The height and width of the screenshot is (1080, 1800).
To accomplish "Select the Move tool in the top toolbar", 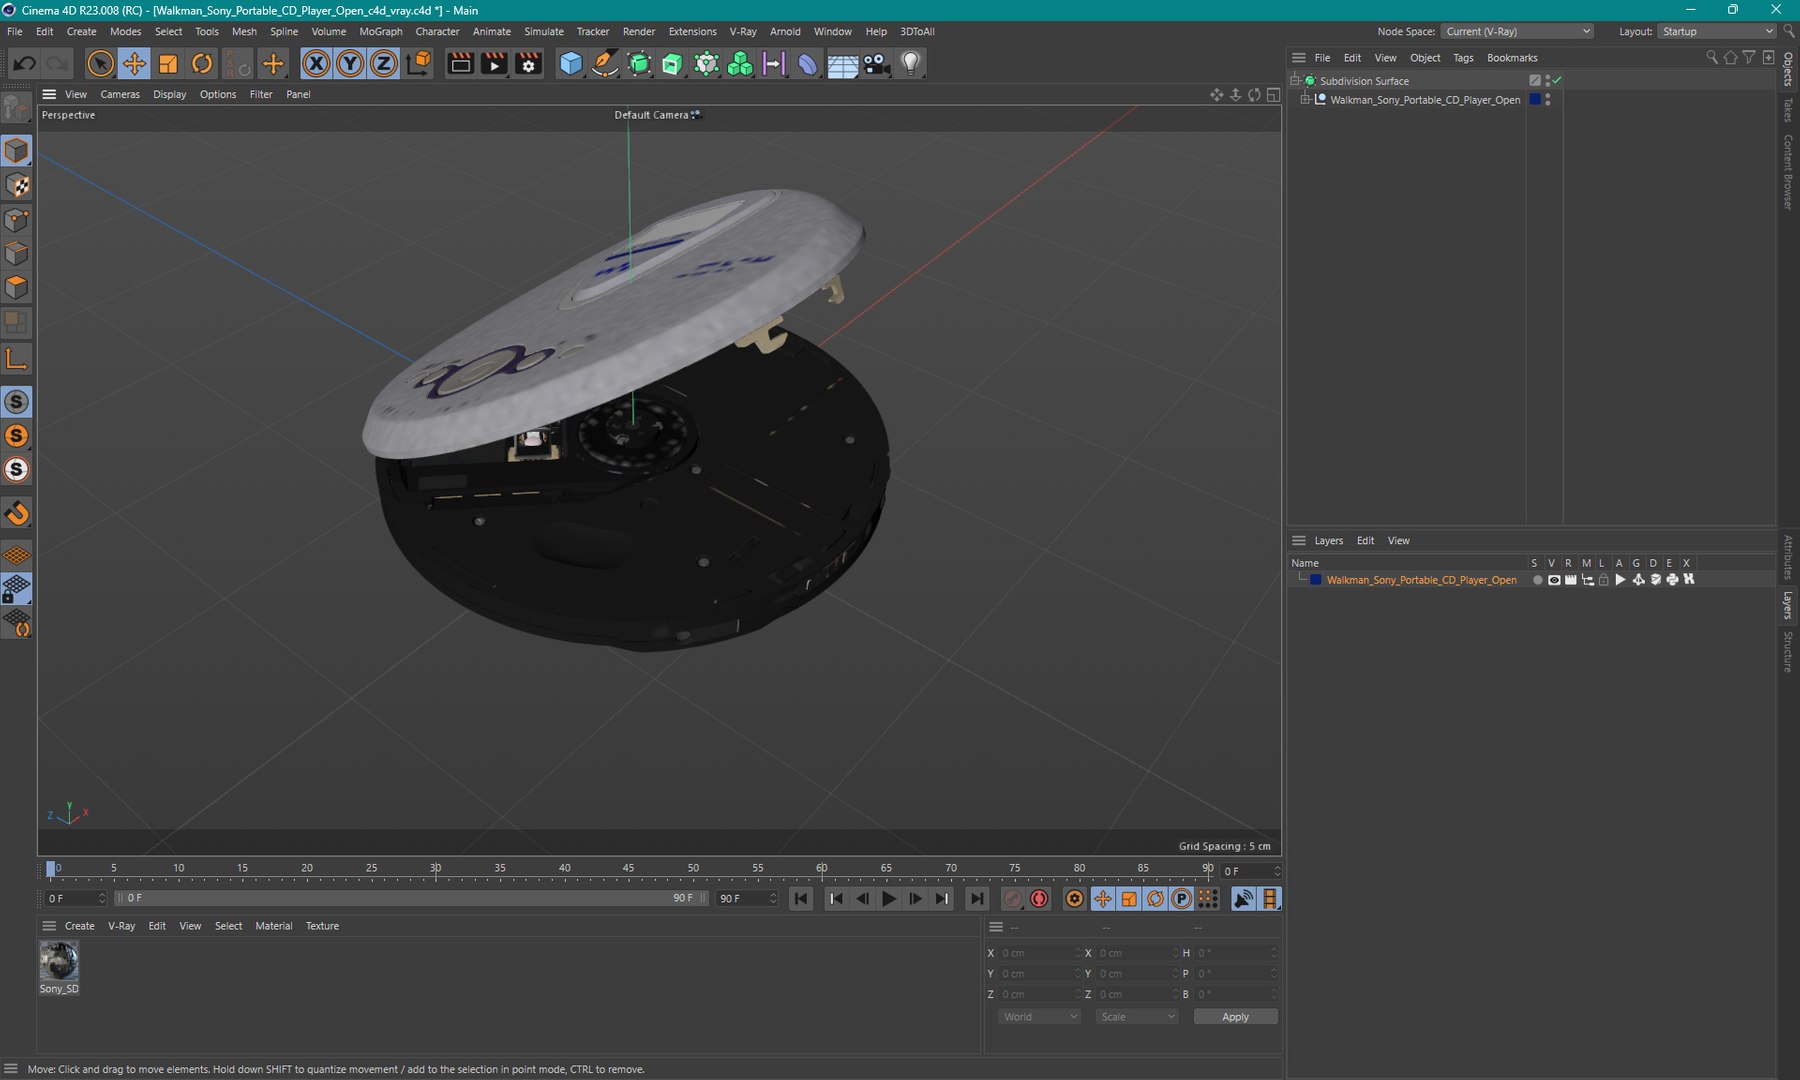I will (133, 63).
